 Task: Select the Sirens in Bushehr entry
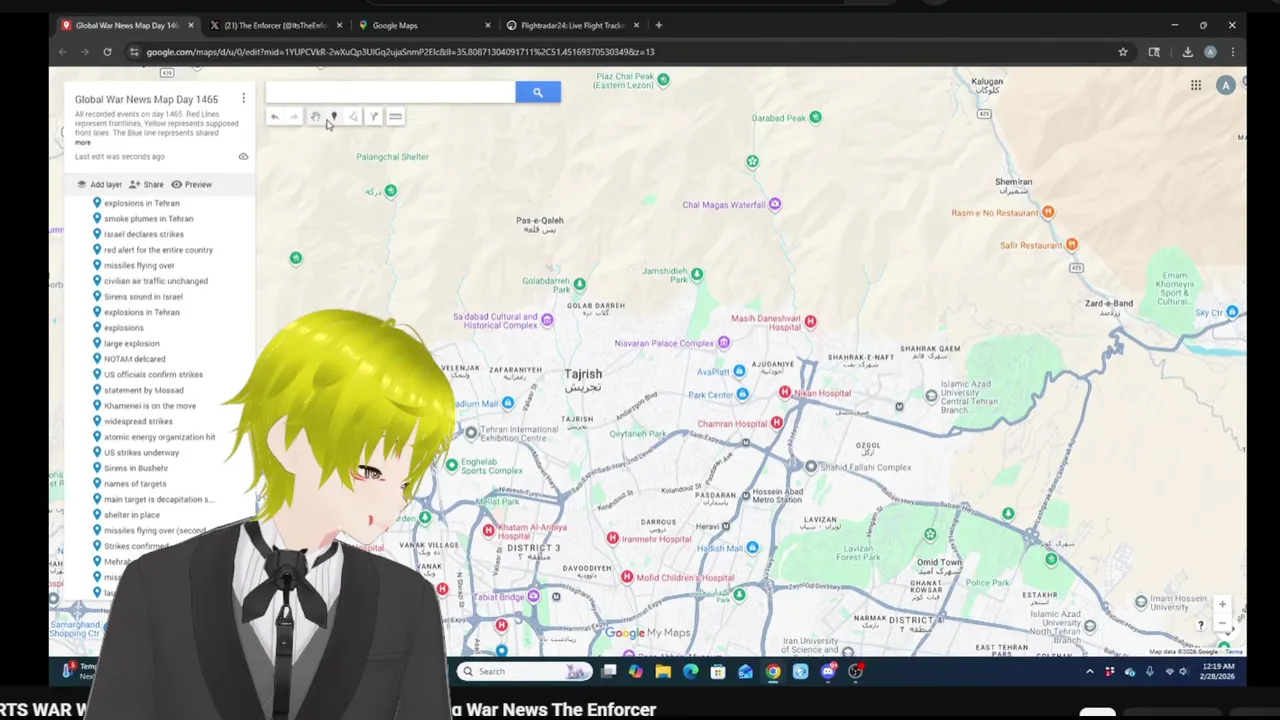[136, 468]
